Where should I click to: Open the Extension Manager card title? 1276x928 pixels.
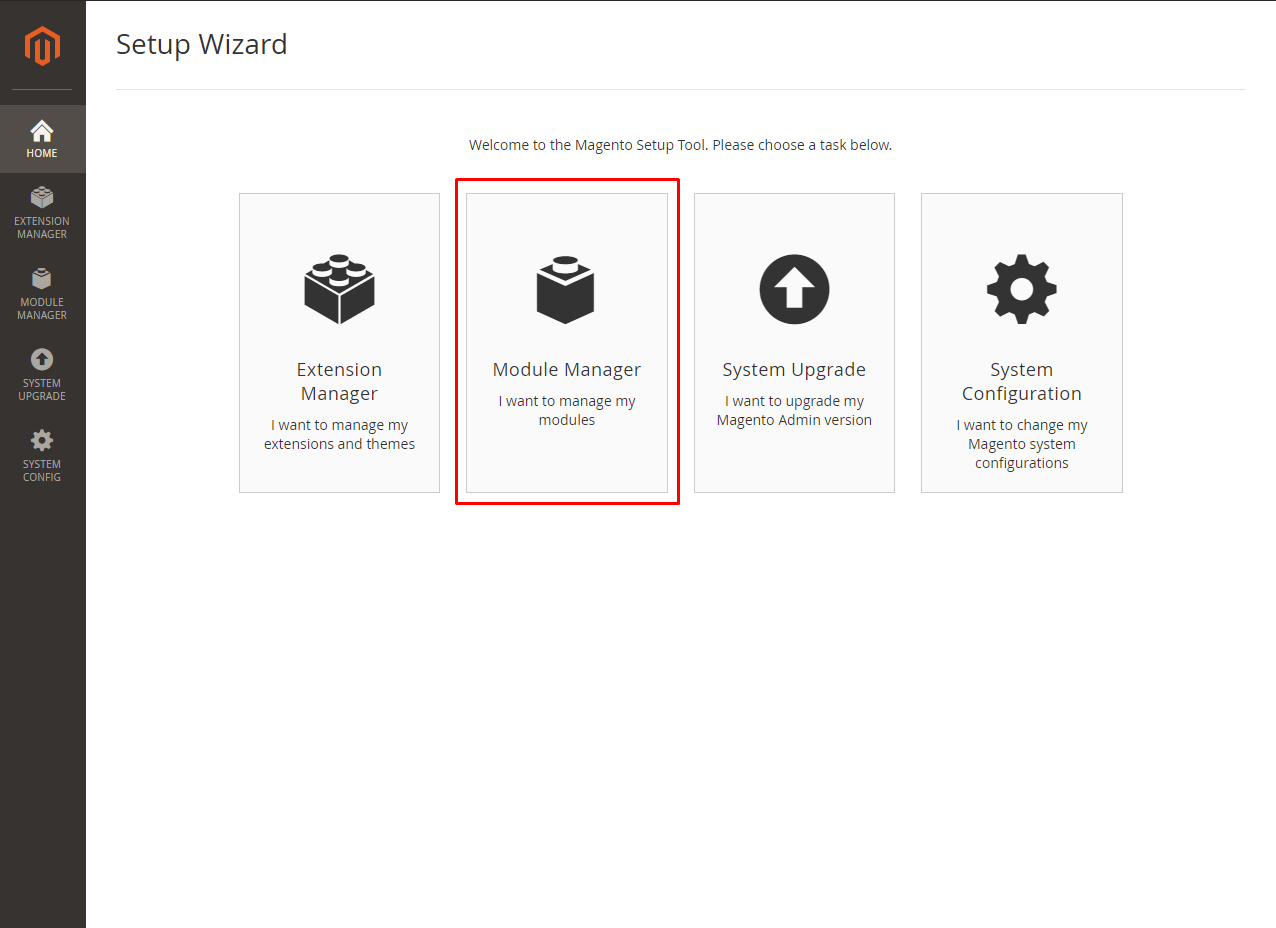[x=340, y=382]
